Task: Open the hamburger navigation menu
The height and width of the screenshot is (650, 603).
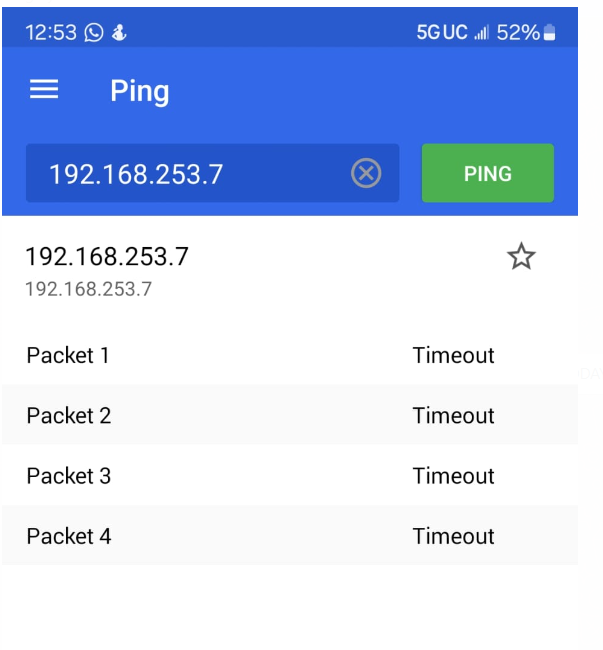Action: click(x=44, y=91)
